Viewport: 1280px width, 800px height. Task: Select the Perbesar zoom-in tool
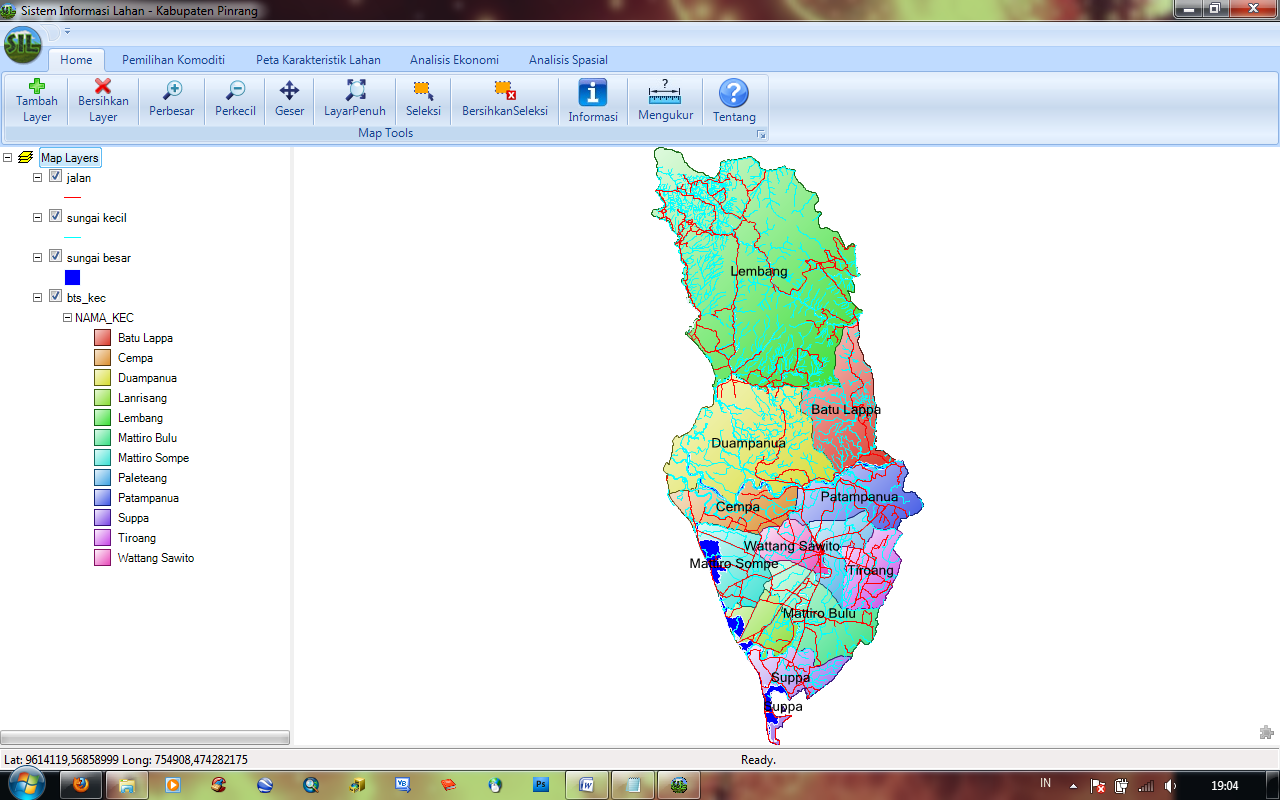click(171, 100)
